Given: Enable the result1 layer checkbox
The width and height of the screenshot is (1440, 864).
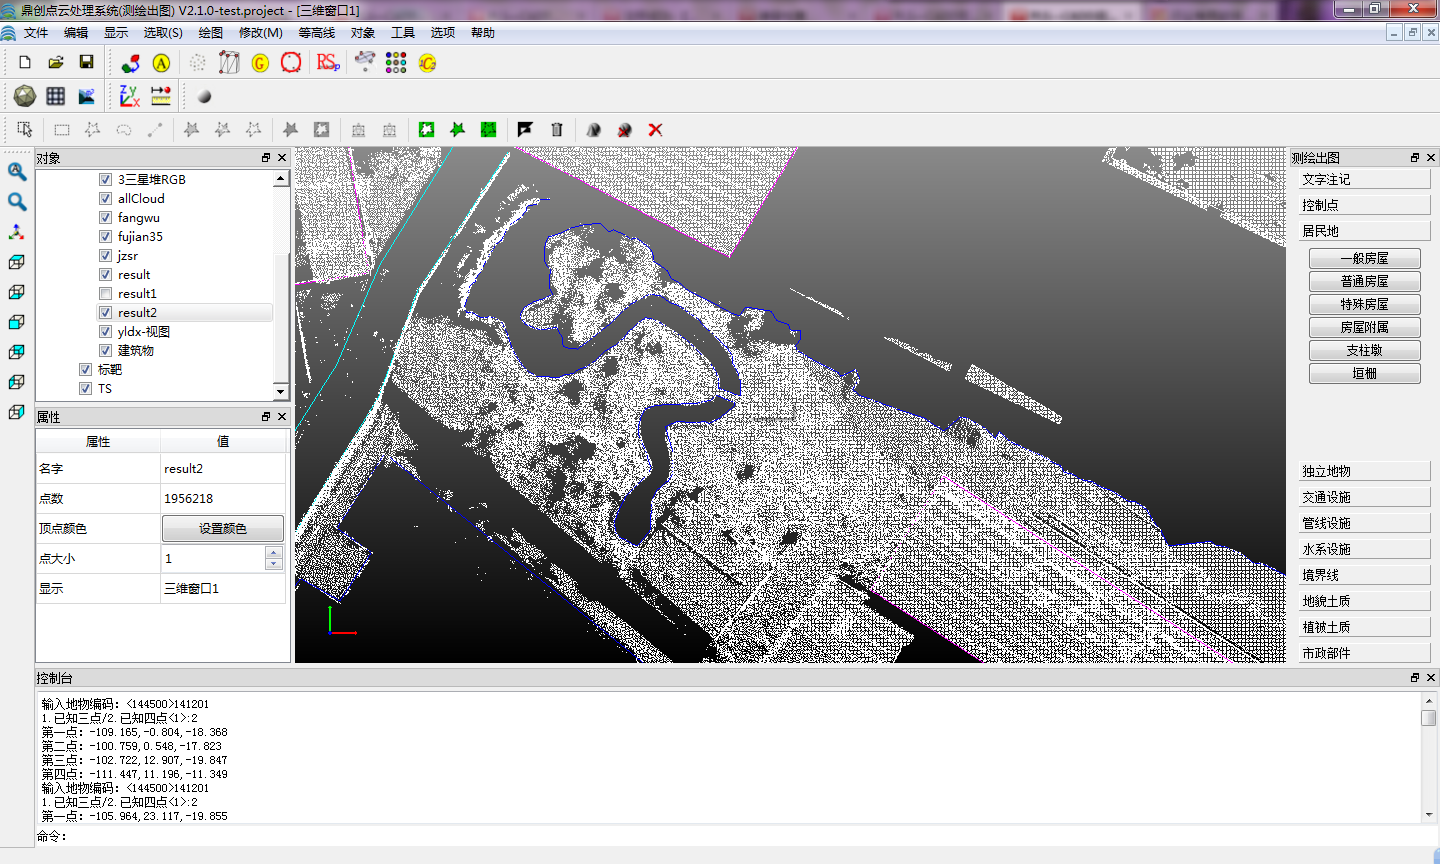Looking at the screenshot, I should pyautogui.click(x=105, y=294).
